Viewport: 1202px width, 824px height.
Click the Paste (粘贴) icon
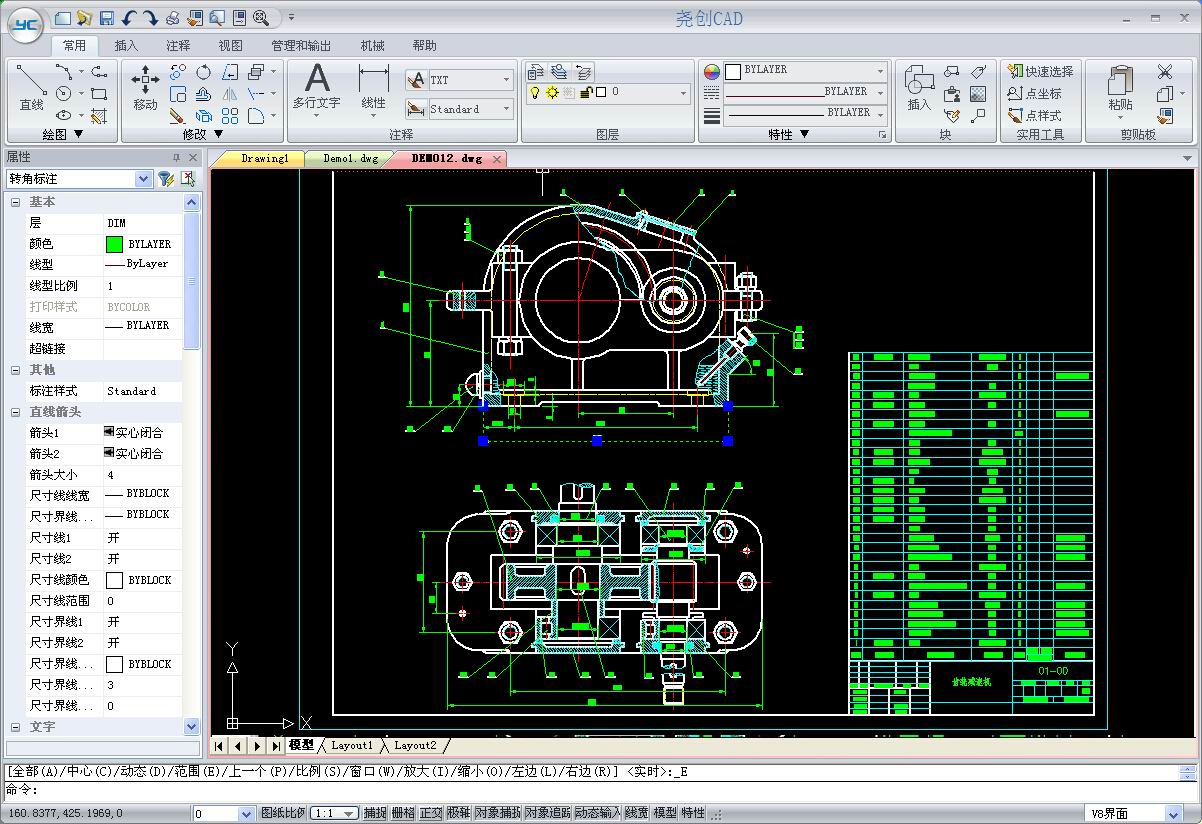point(1120,88)
